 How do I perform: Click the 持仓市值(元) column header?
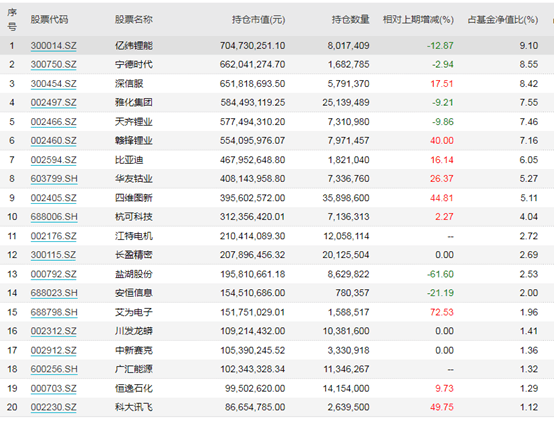pos(259,19)
